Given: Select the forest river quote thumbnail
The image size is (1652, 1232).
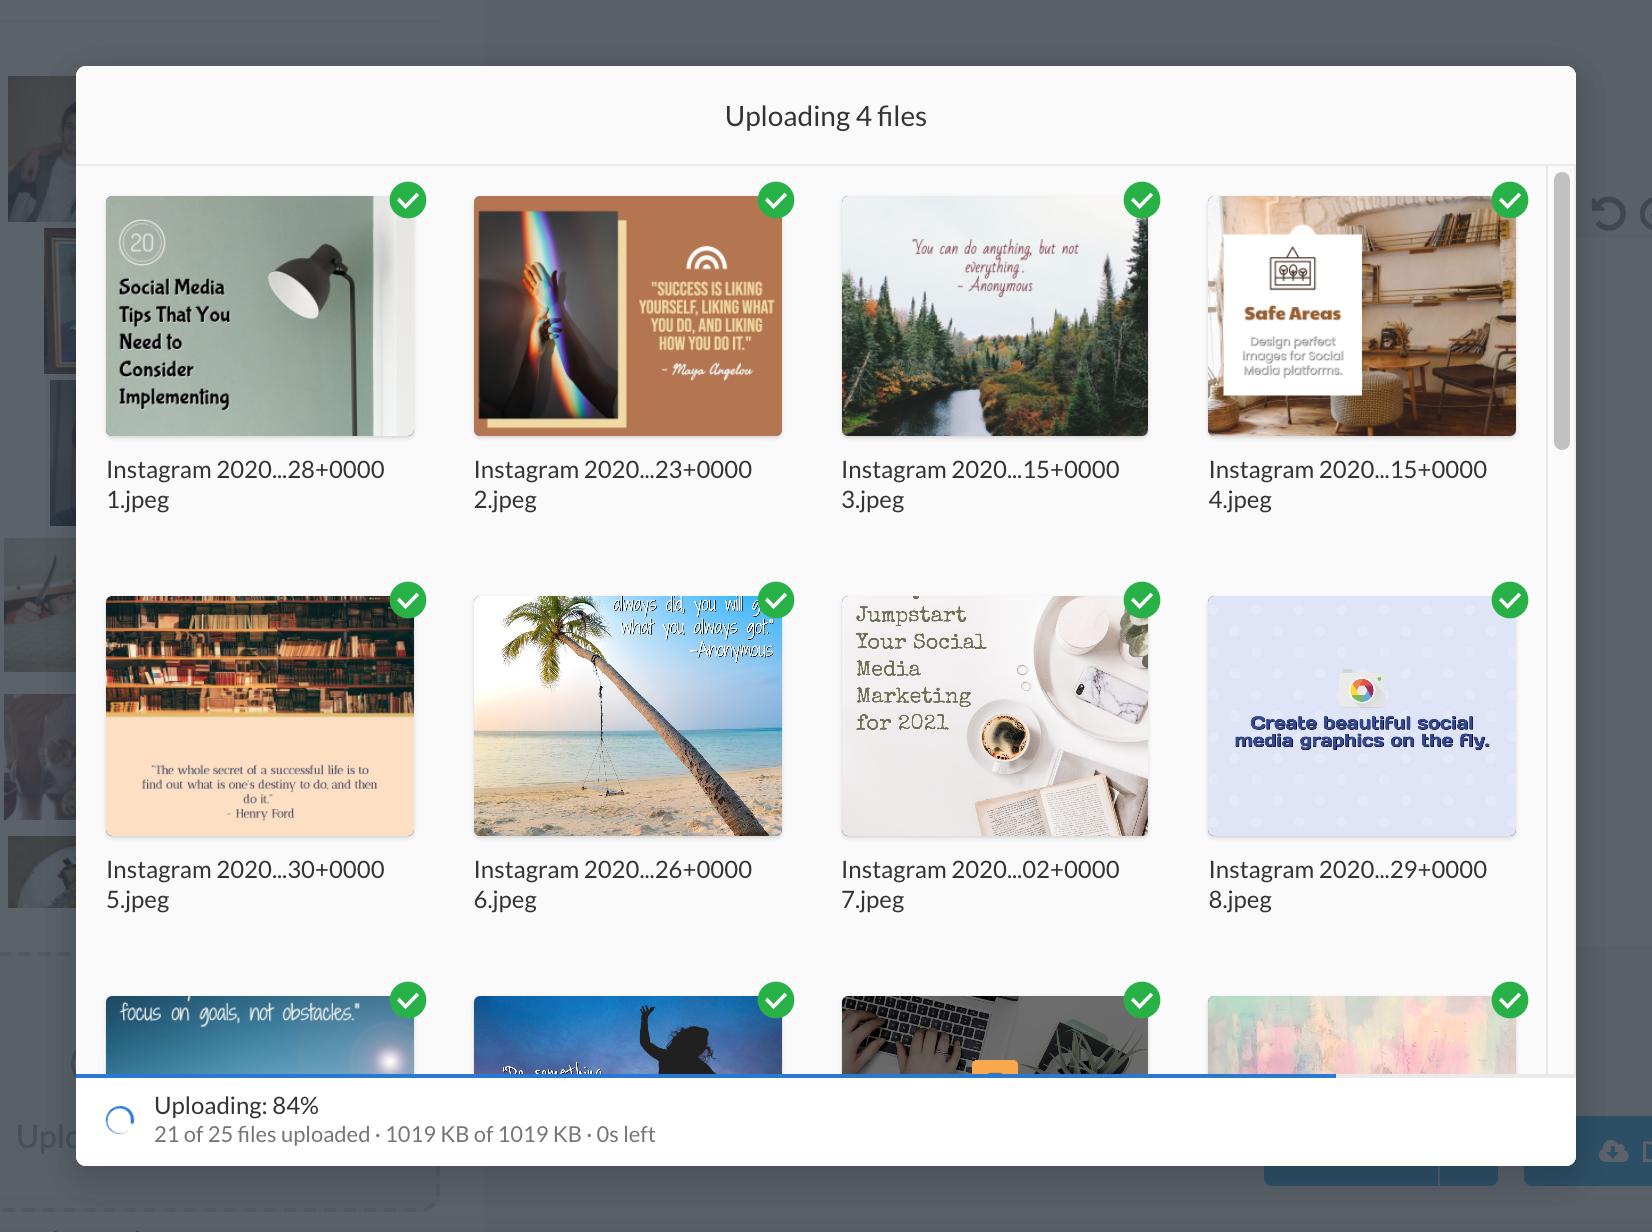Looking at the screenshot, I should click(995, 316).
